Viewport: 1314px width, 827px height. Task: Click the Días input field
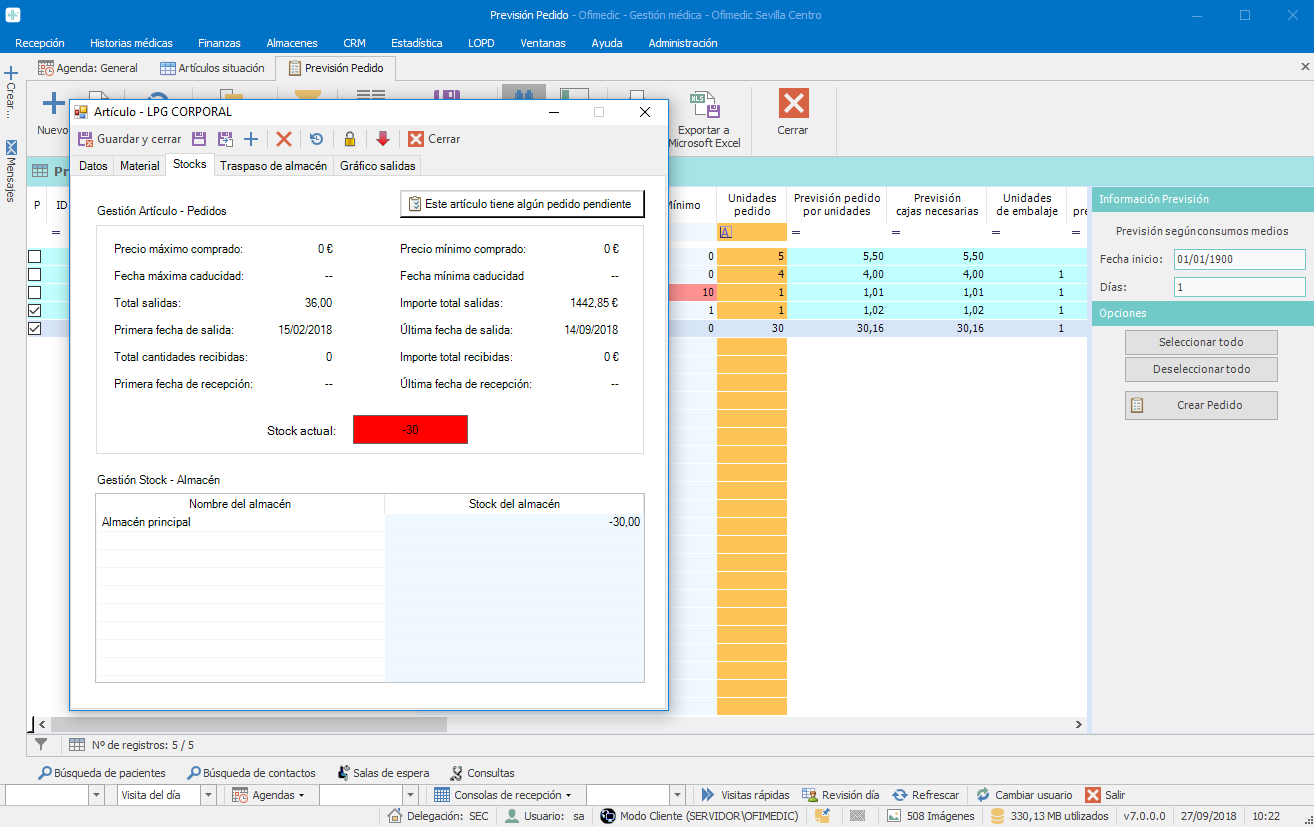tap(1240, 287)
